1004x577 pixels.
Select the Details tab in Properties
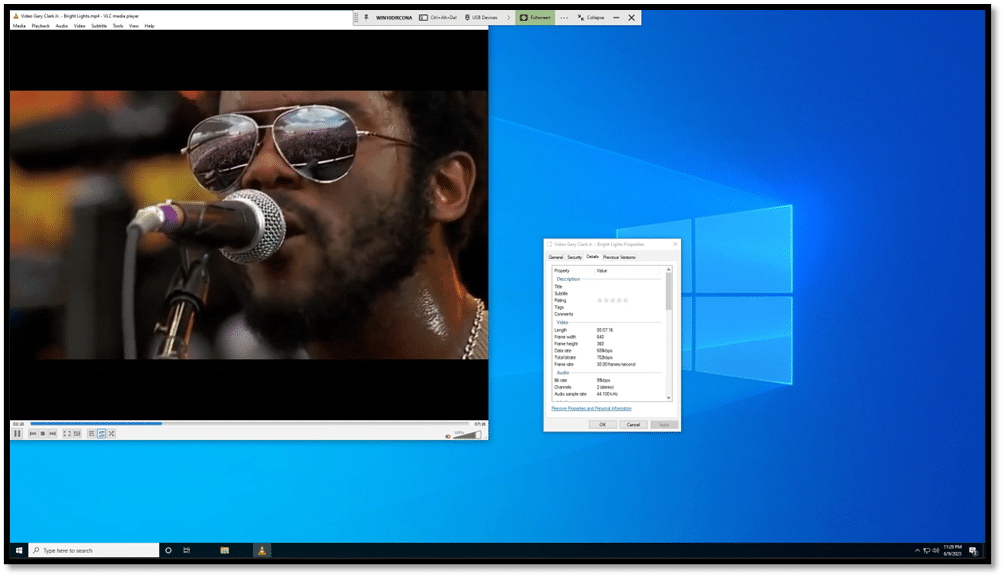point(592,257)
